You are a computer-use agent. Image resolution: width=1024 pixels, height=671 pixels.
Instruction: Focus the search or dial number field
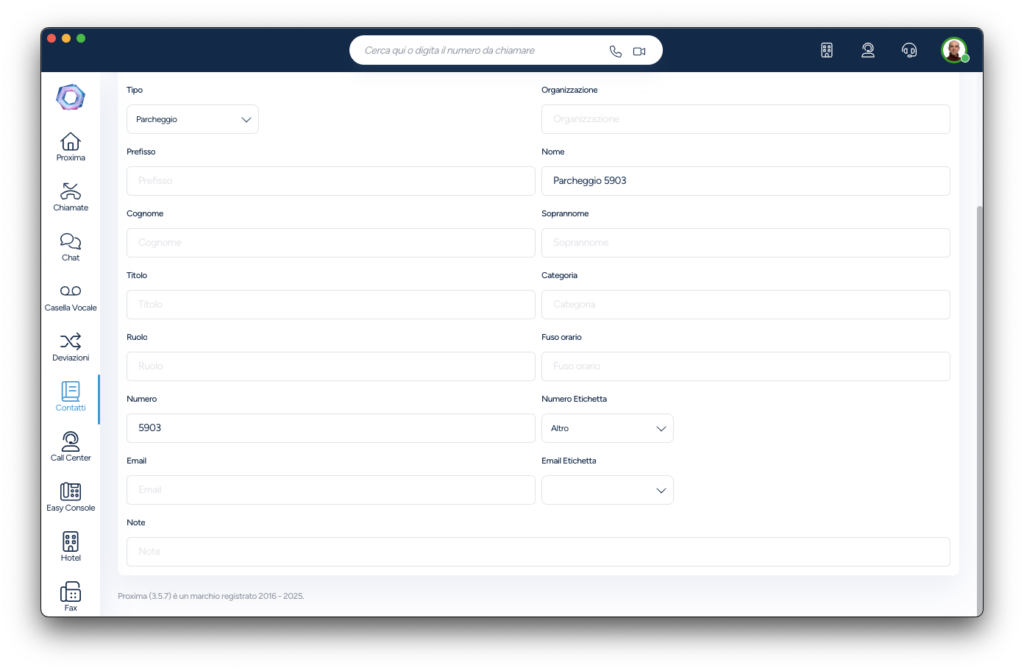pyautogui.click(x=480, y=50)
